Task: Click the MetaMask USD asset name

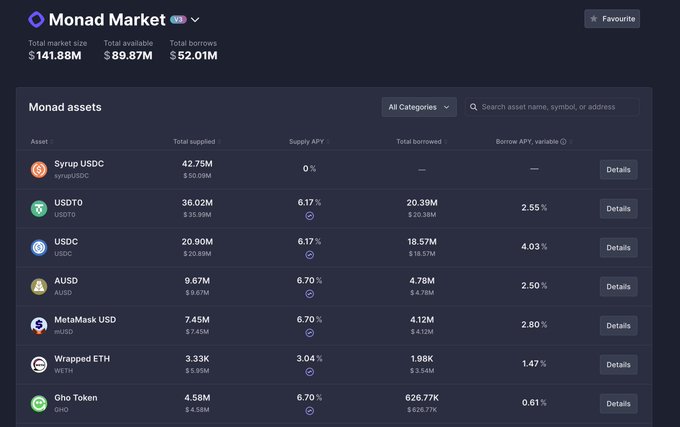Action: point(85,320)
